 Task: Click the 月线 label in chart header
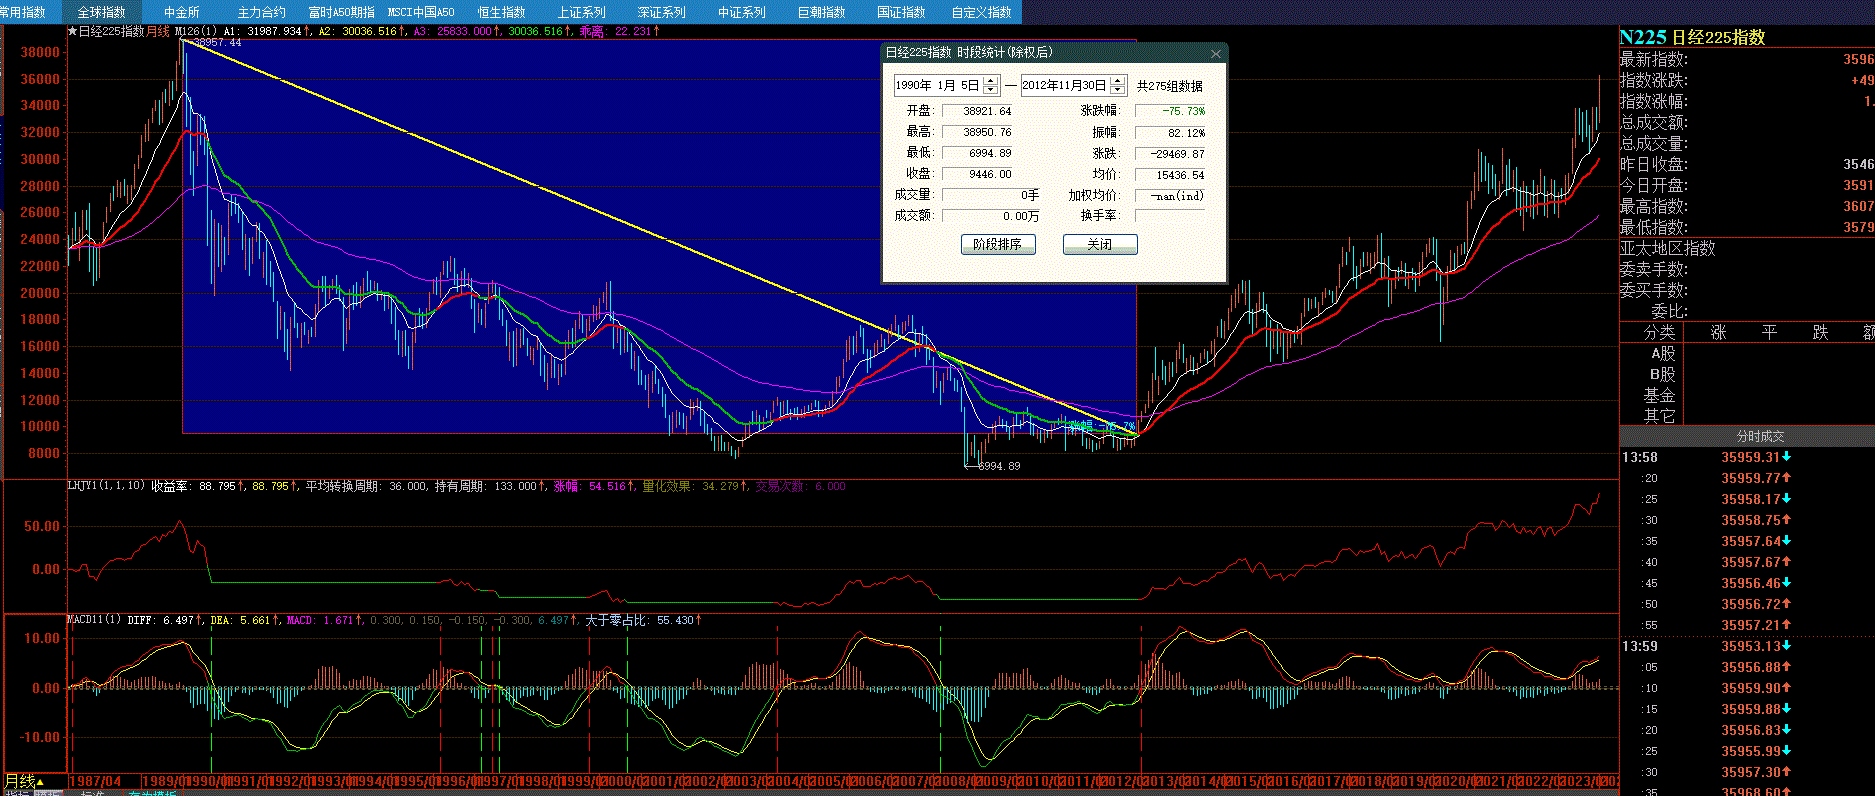point(158,31)
